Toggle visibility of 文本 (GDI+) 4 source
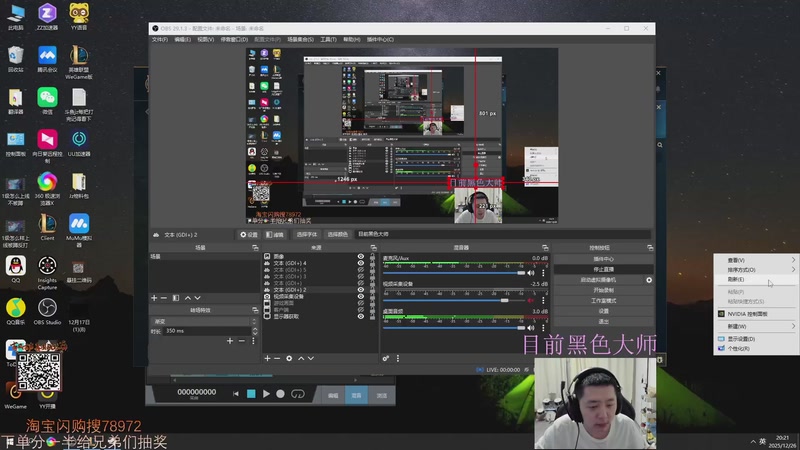Image resolution: width=800 pixels, height=450 pixels. coord(361,263)
